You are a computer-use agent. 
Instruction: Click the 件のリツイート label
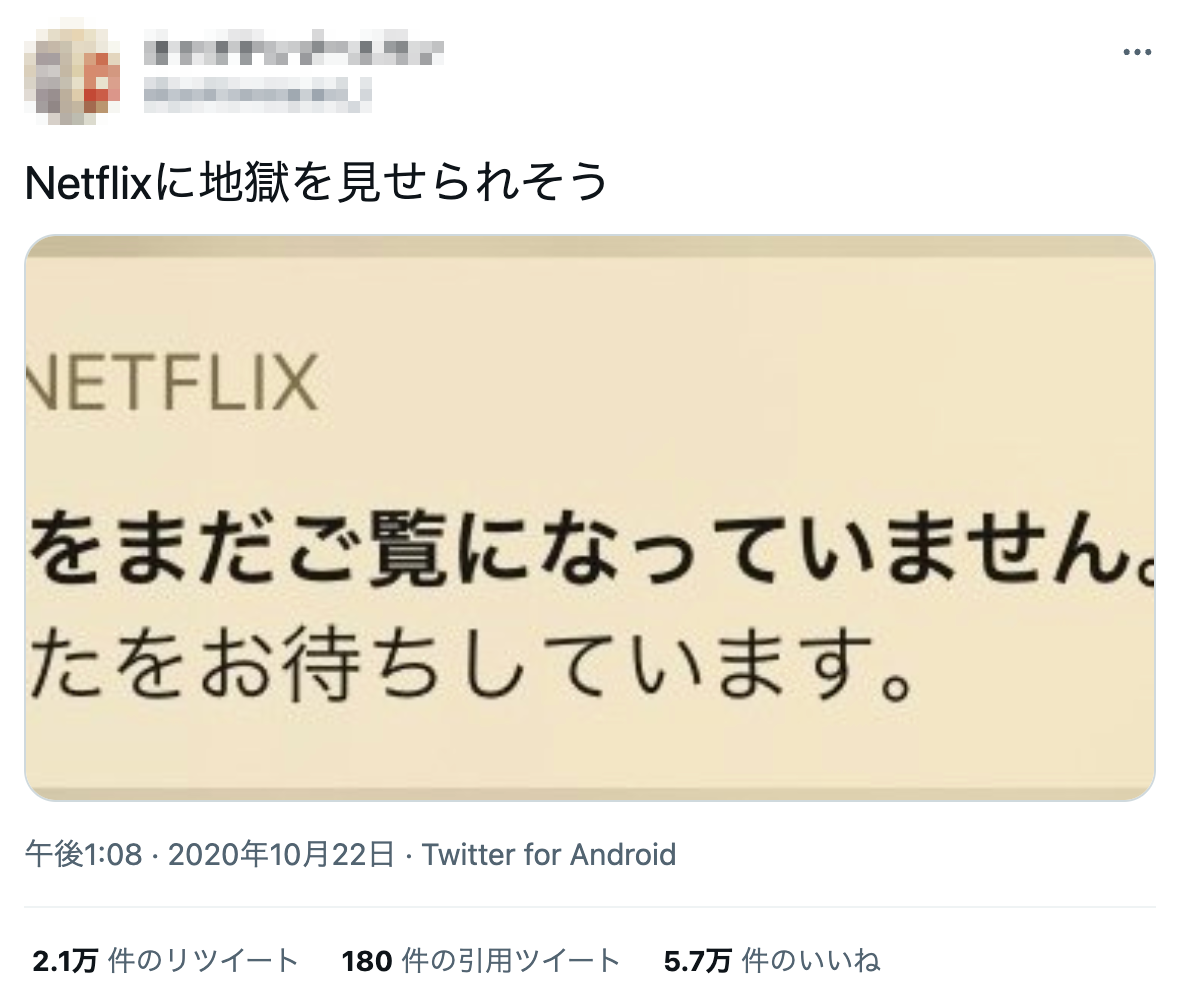pyautogui.click(x=203, y=961)
